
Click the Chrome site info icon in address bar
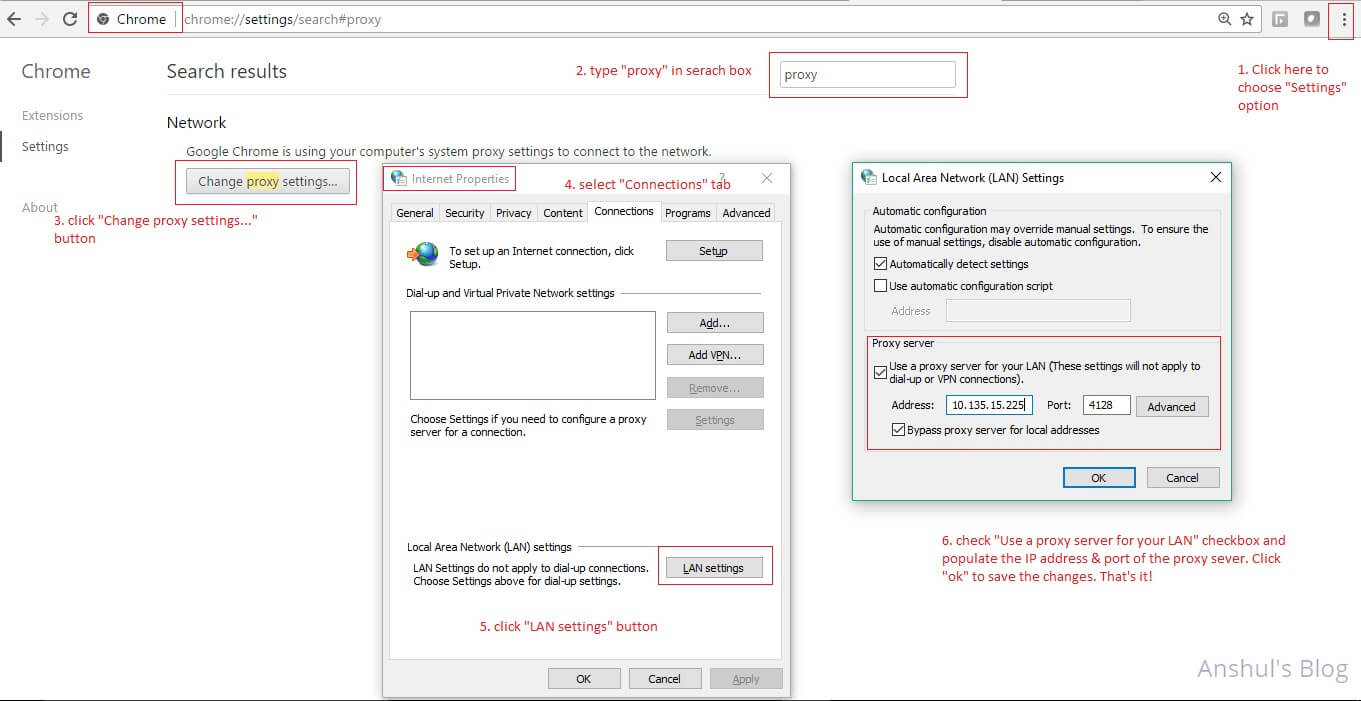click(103, 19)
